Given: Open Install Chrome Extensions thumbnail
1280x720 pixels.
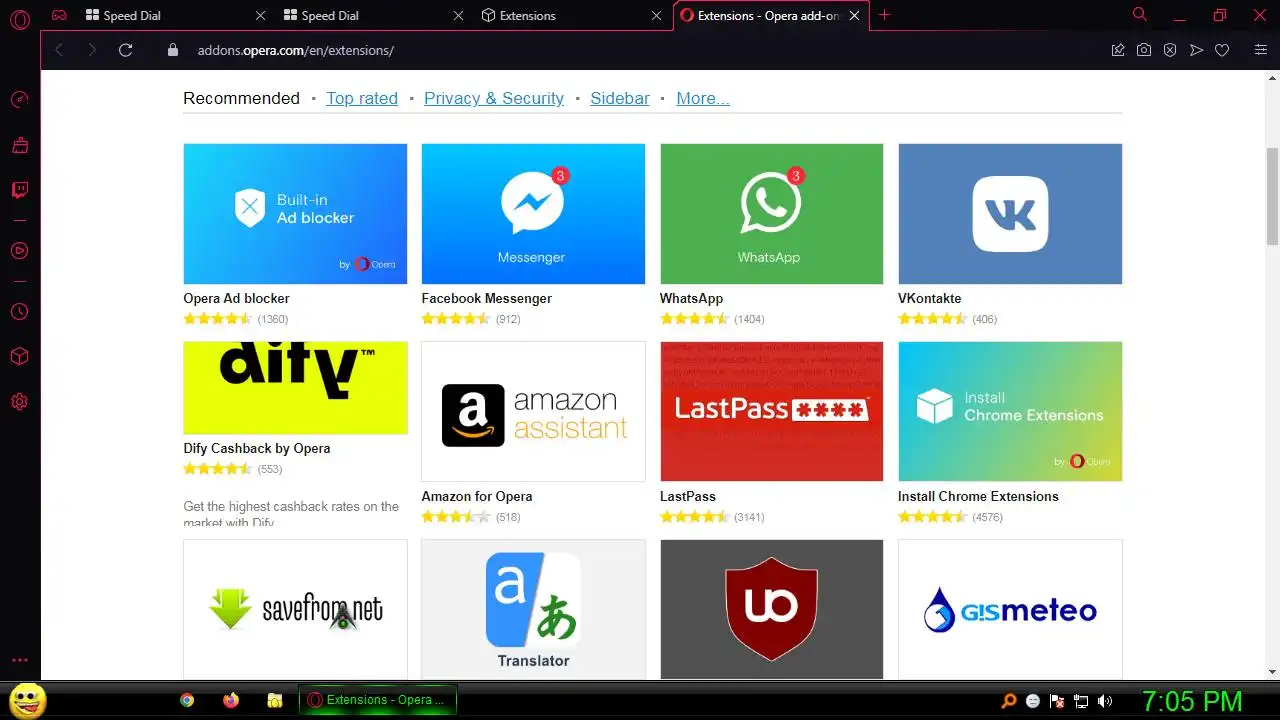Looking at the screenshot, I should point(1010,411).
